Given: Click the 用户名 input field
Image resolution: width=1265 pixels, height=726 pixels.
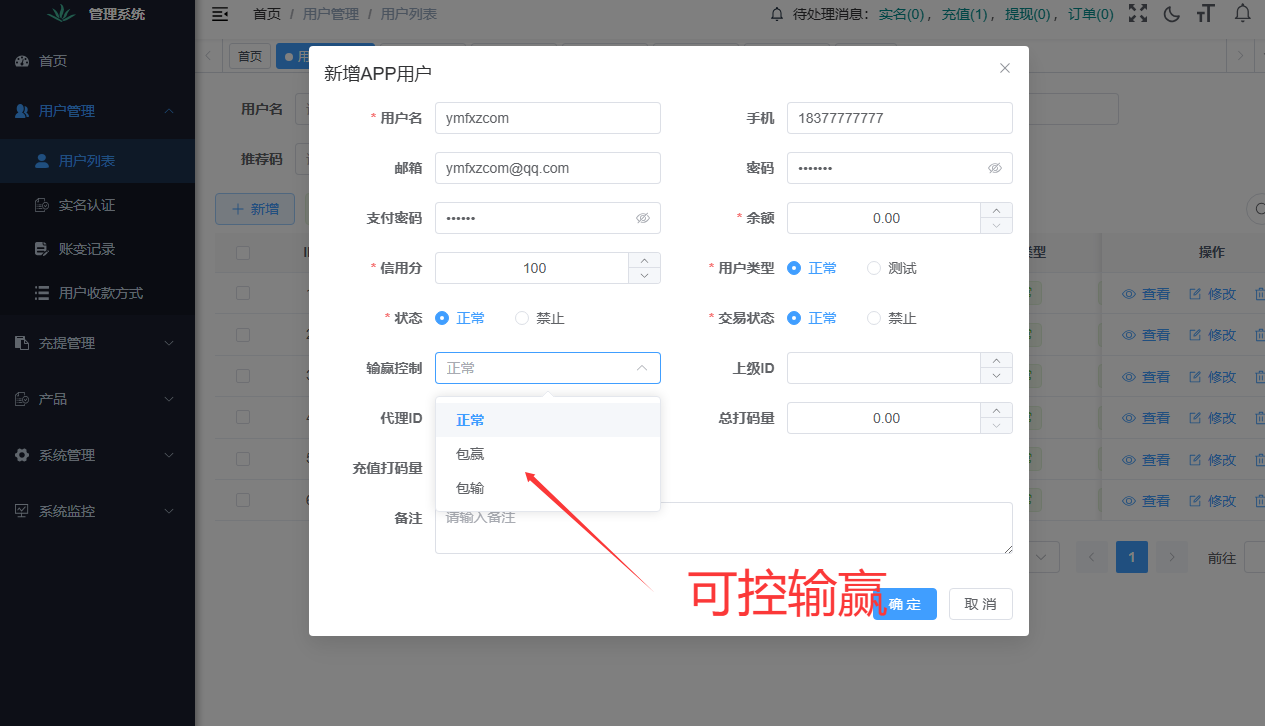Looking at the screenshot, I should 548,118.
